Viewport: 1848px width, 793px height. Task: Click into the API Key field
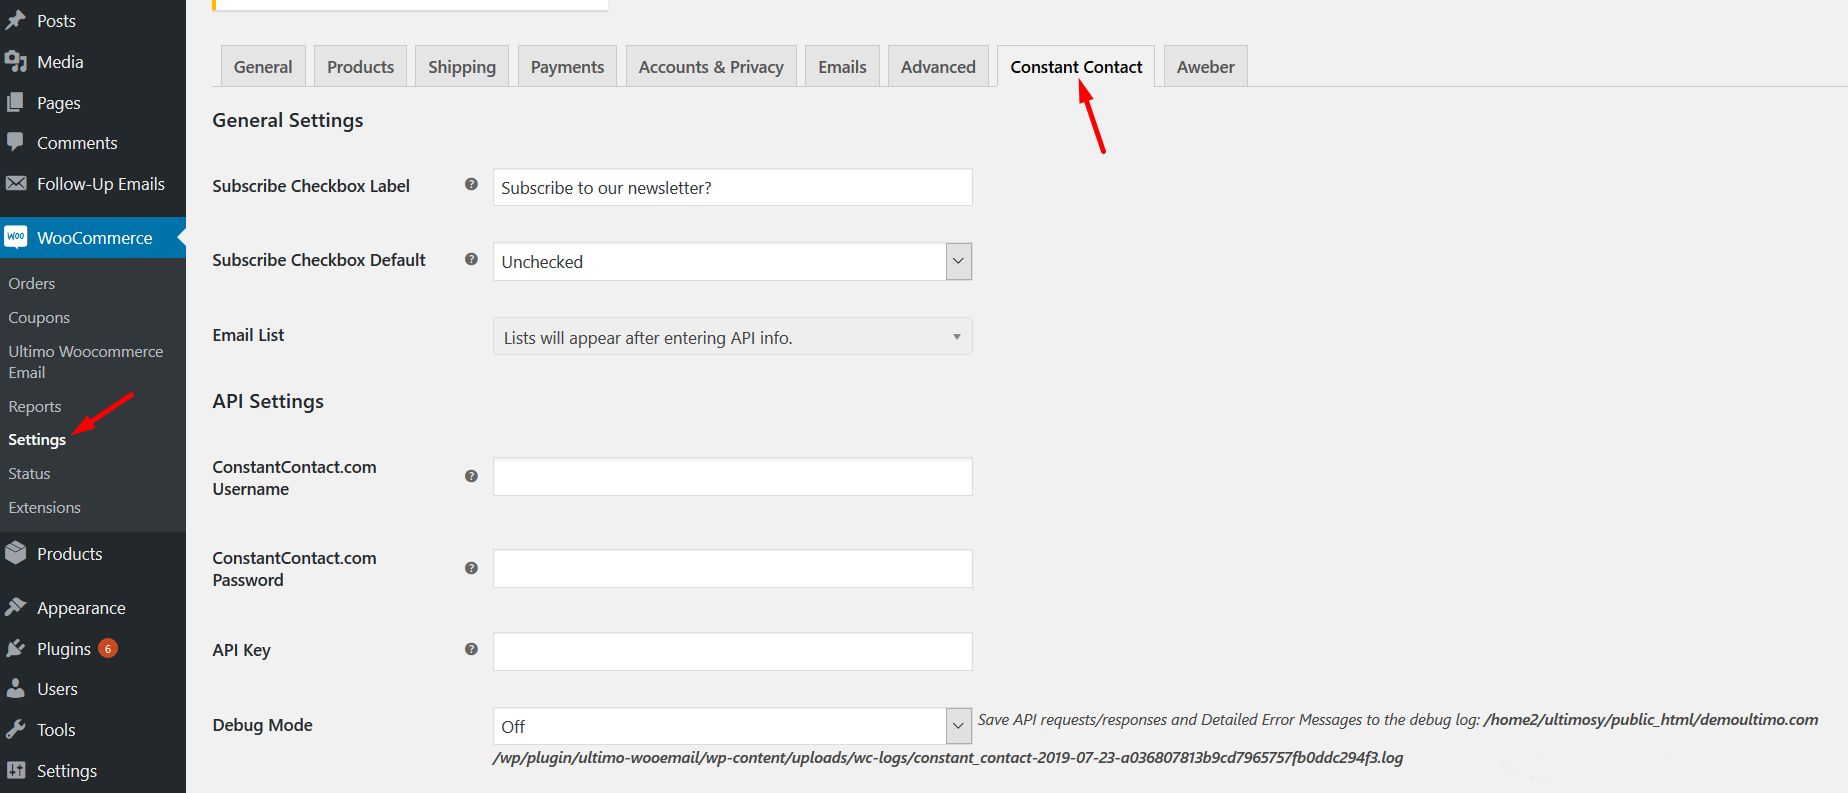(732, 652)
